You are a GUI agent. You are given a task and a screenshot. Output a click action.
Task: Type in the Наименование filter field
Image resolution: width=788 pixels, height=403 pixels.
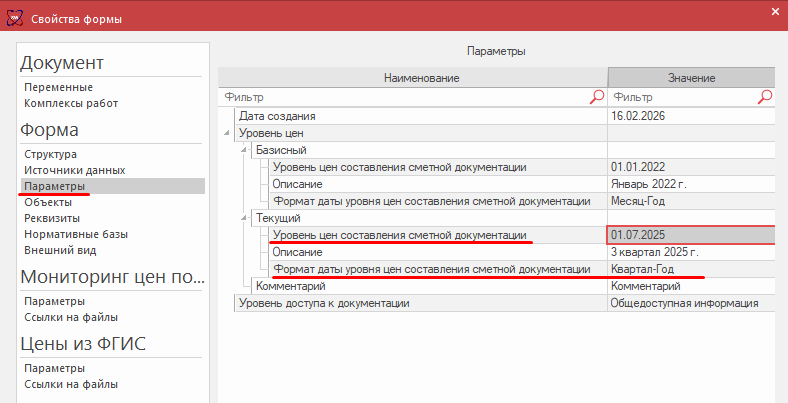coord(400,97)
